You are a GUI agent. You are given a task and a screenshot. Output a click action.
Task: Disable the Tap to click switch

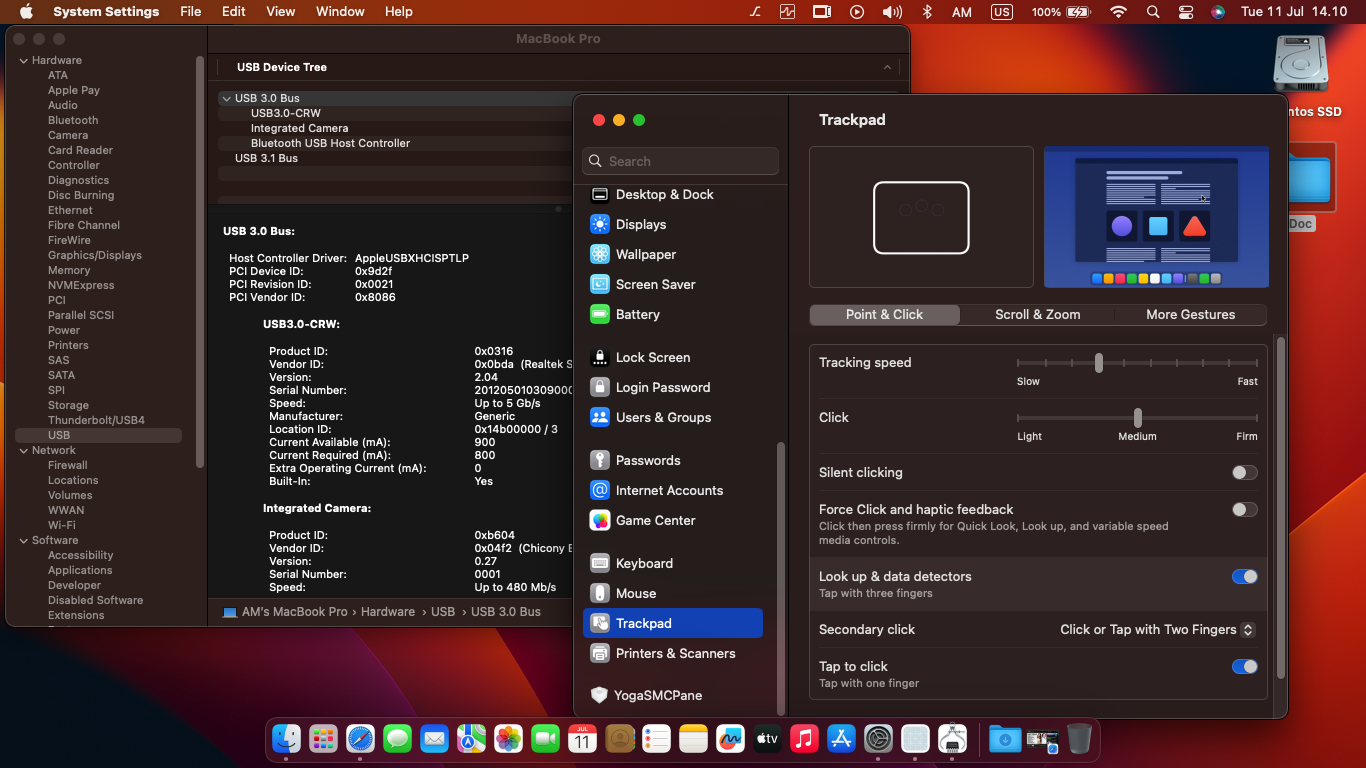tap(1244, 667)
